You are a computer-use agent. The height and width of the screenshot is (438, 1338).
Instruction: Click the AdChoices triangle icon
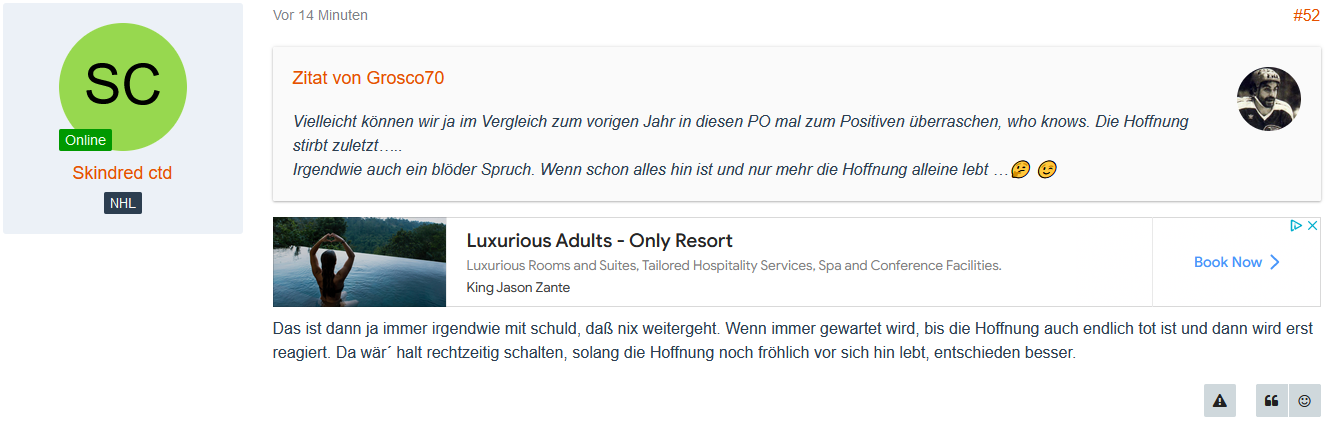point(1296,226)
